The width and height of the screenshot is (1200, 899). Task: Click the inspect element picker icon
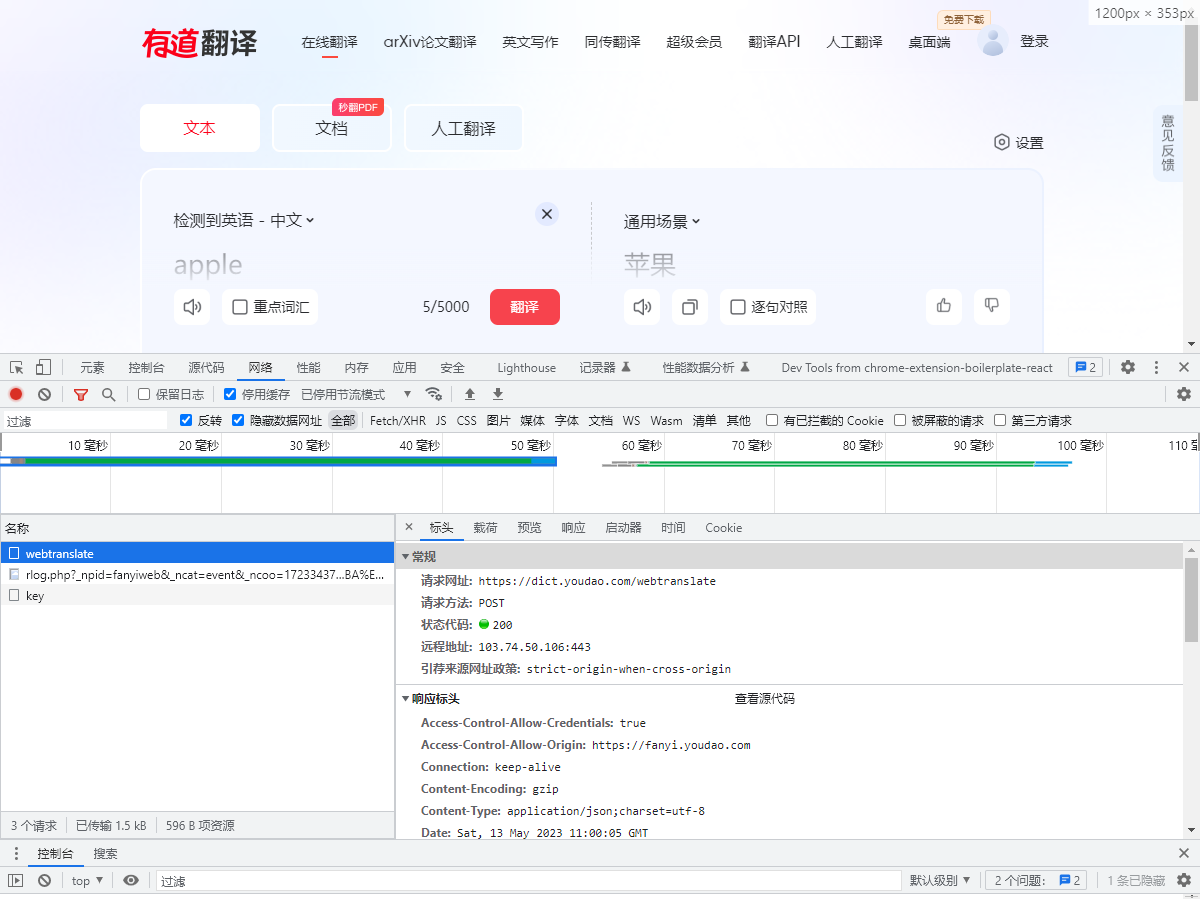pyautogui.click(x=17, y=367)
